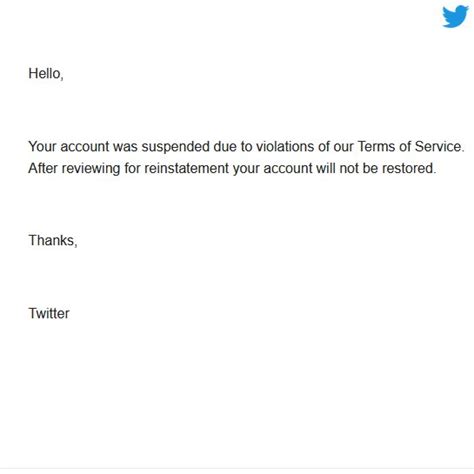The image size is (474, 474).
Task: Click the word "be" before restored
Action: 370,168
